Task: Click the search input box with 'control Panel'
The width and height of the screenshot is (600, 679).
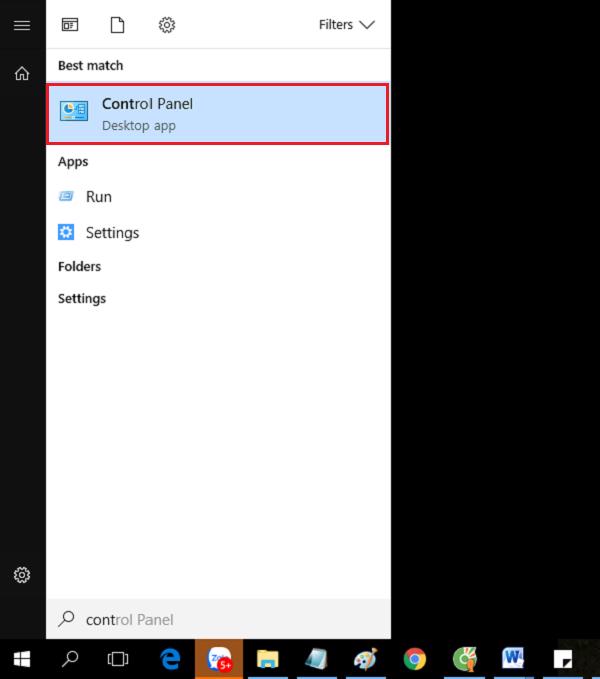Action: click(218, 619)
